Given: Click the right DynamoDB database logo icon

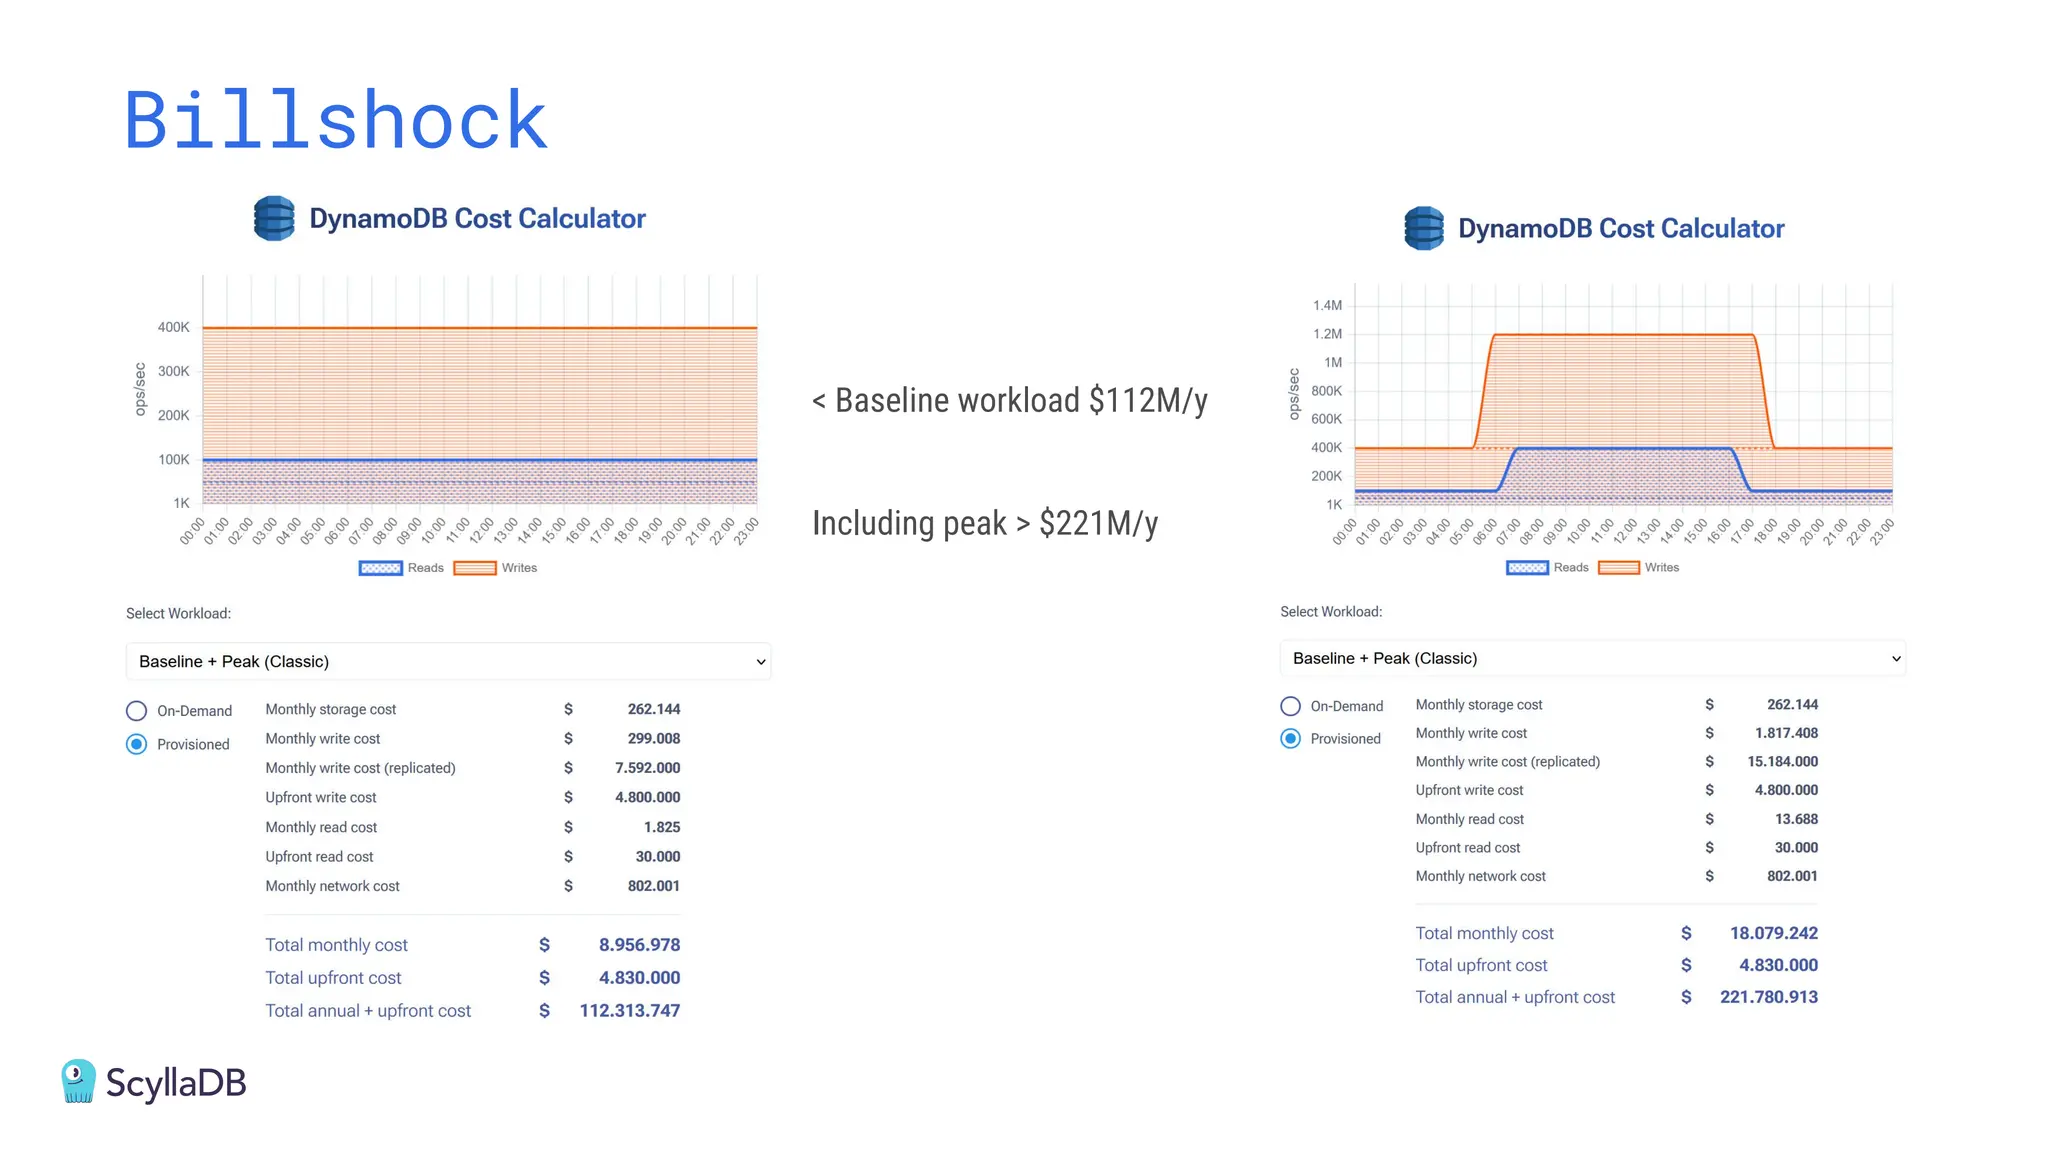Looking at the screenshot, I should 1424,228.
